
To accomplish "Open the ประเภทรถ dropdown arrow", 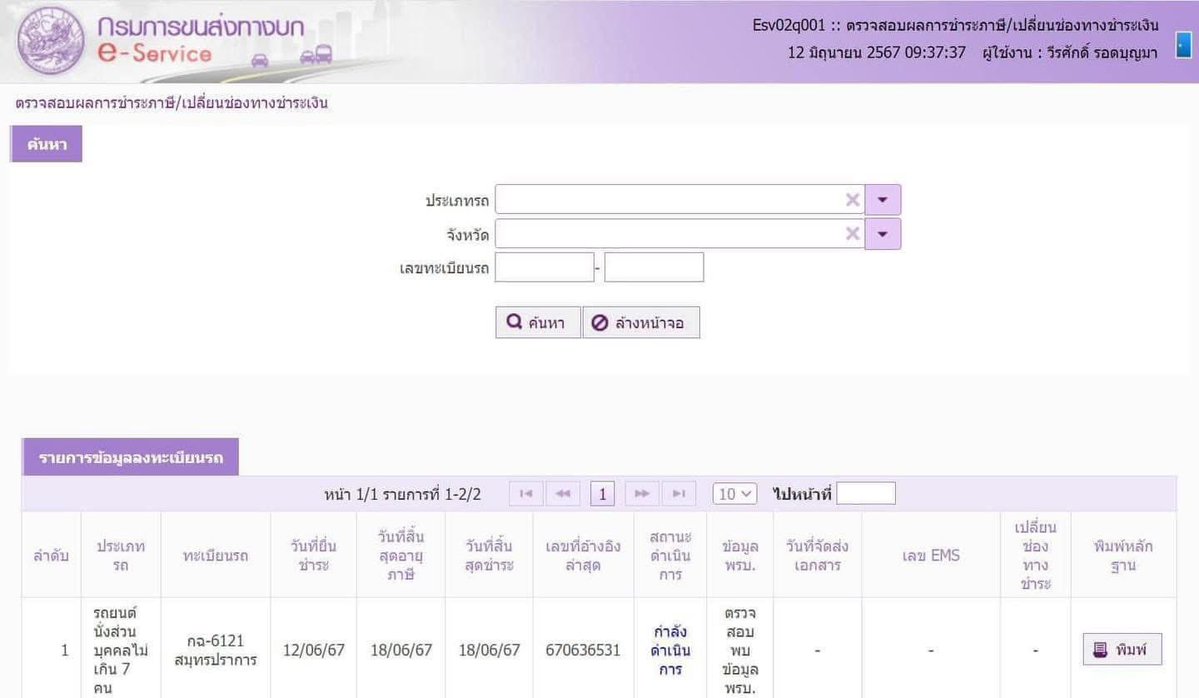I will click(882, 200).
